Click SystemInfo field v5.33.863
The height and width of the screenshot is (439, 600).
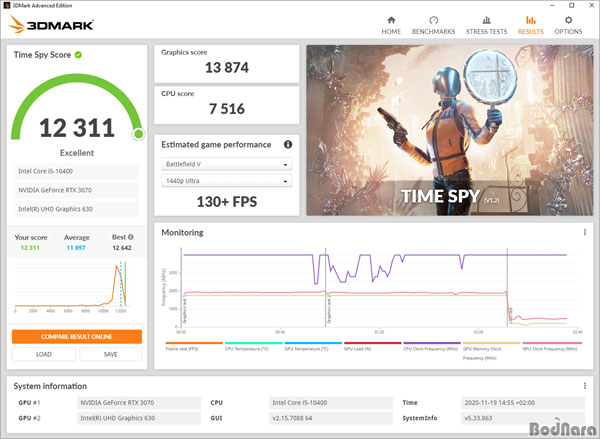[x=523, y=418]
